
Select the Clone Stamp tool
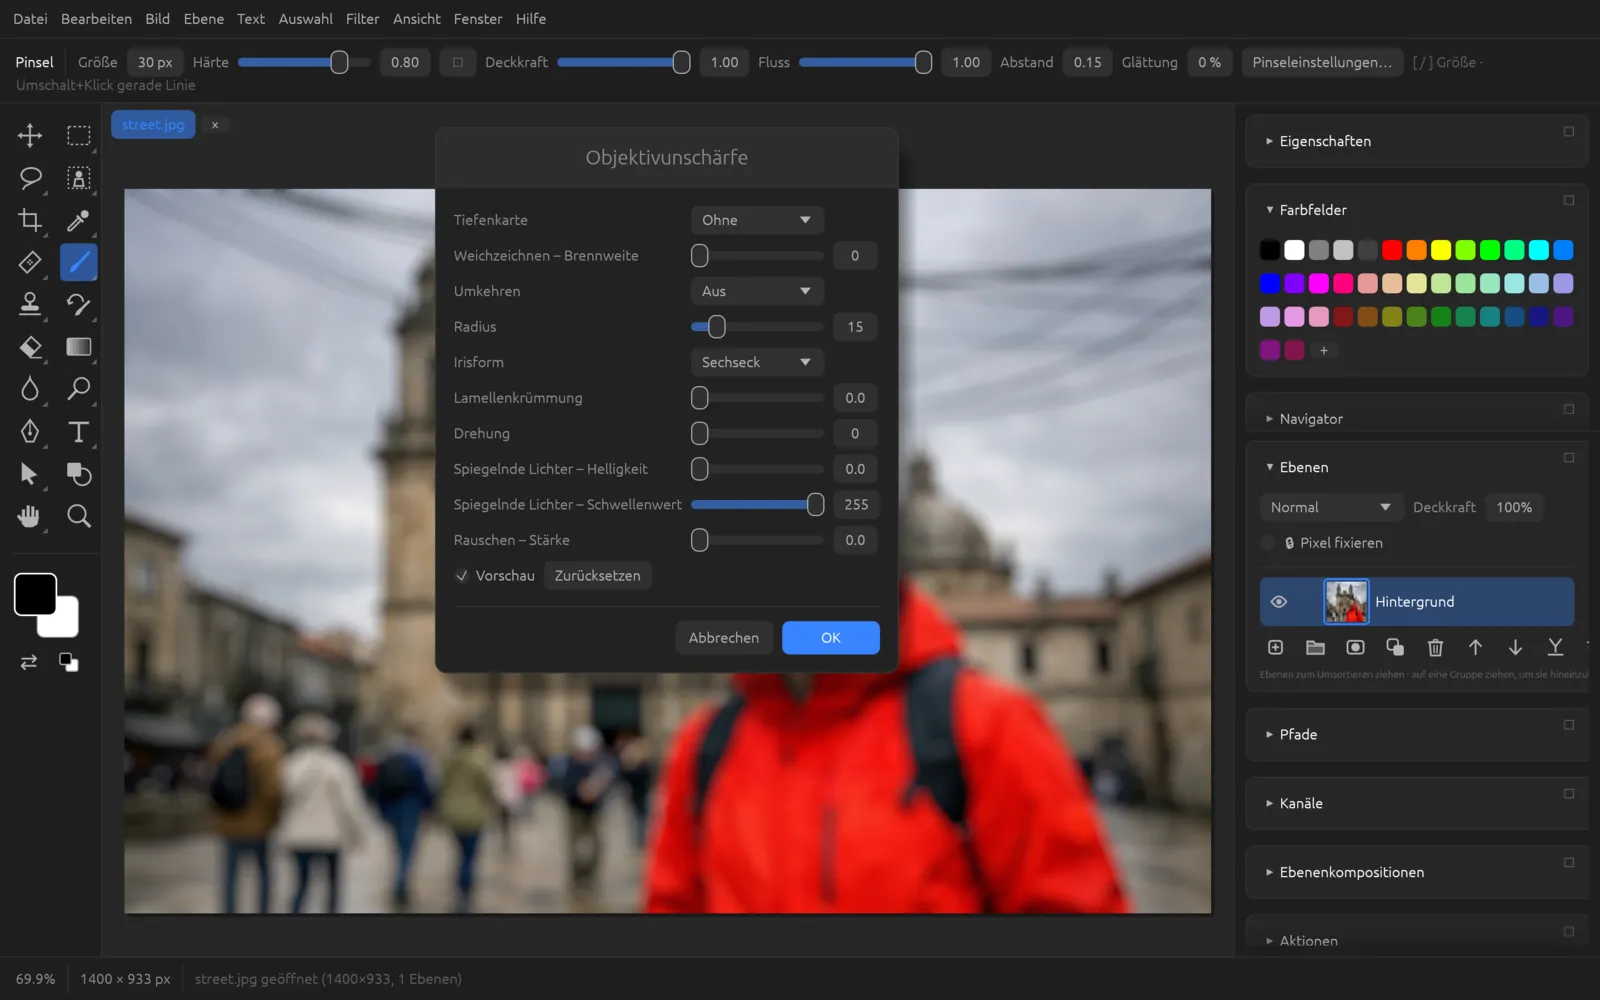tap(30, 304)
